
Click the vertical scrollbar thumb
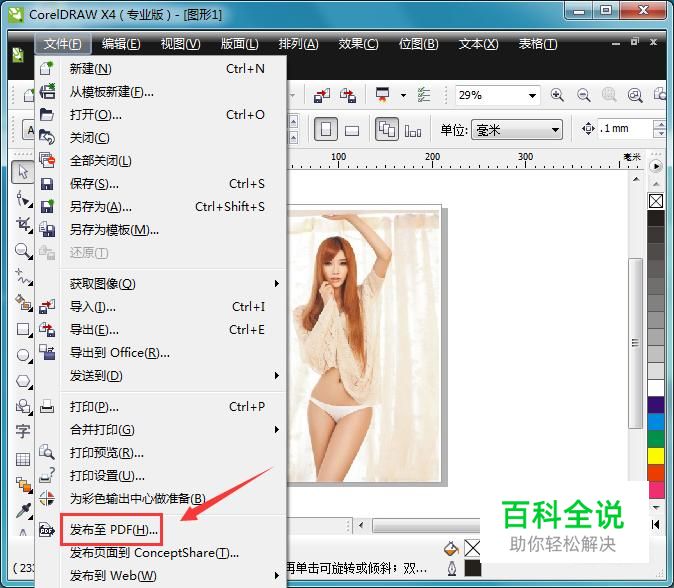[635, 343]
